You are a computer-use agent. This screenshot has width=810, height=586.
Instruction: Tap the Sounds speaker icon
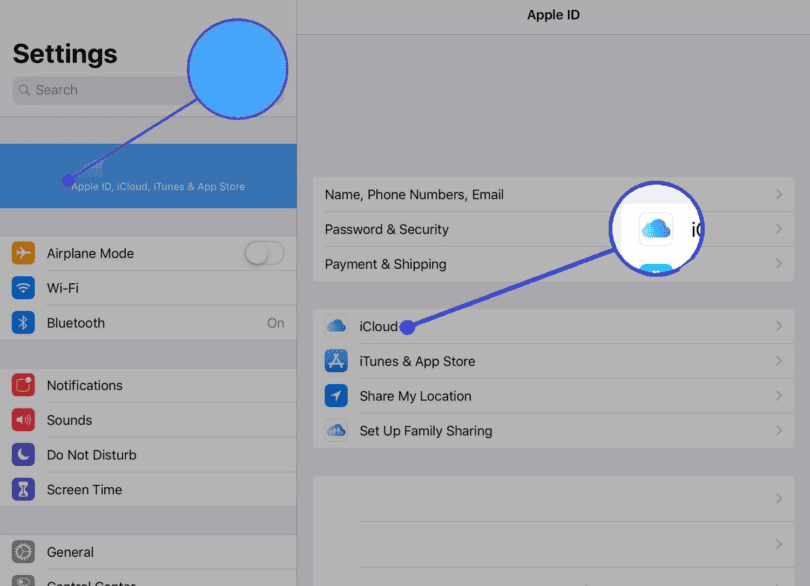click(23, 420)
